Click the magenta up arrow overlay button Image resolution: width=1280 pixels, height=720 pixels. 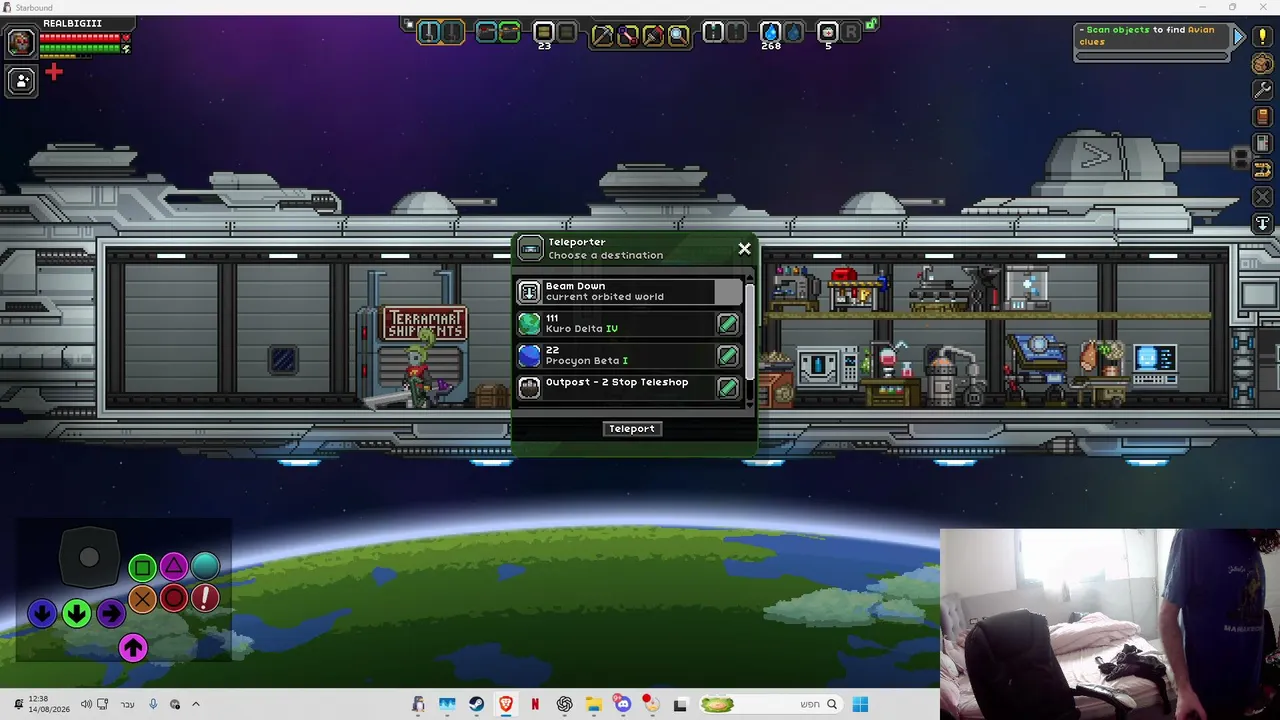point(133,648)
